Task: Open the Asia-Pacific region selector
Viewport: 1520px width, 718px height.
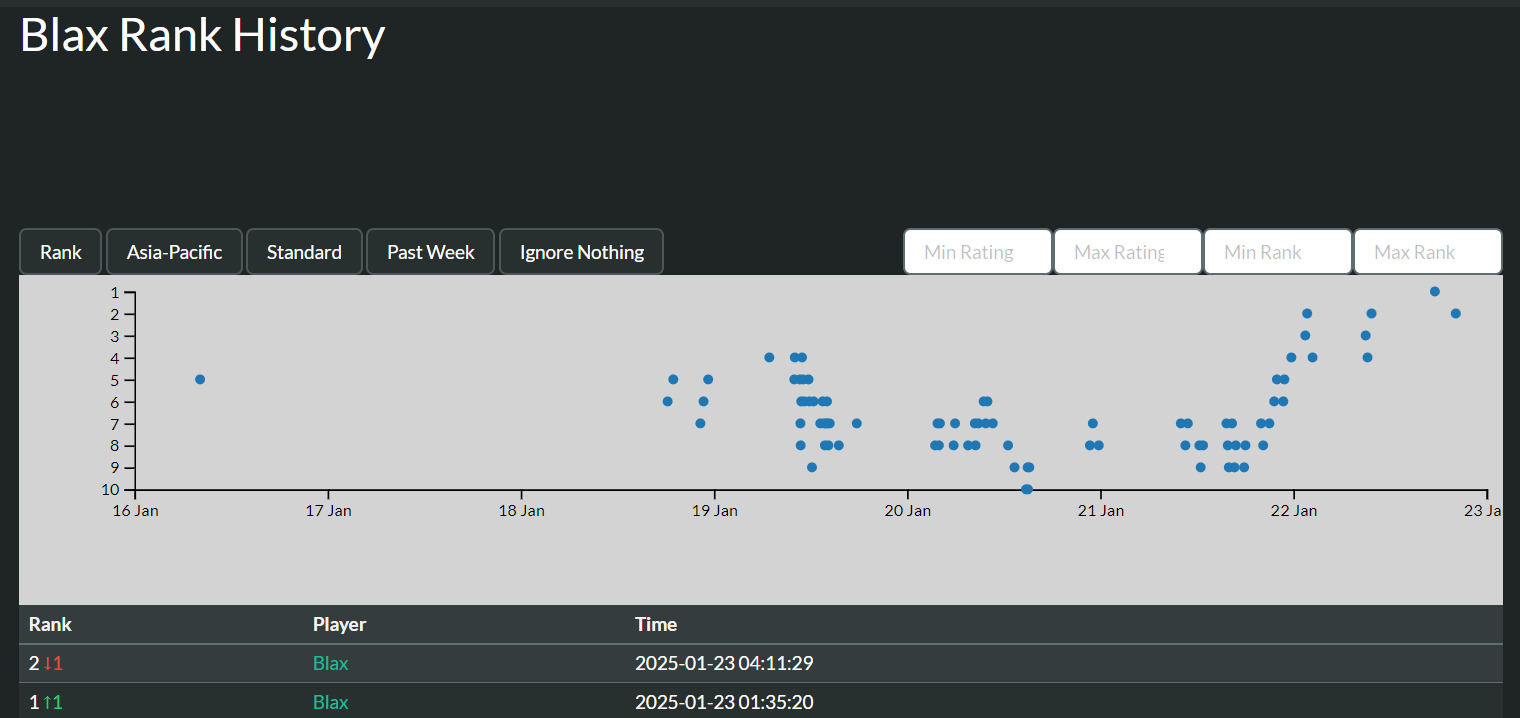Action: pos(174,252)
